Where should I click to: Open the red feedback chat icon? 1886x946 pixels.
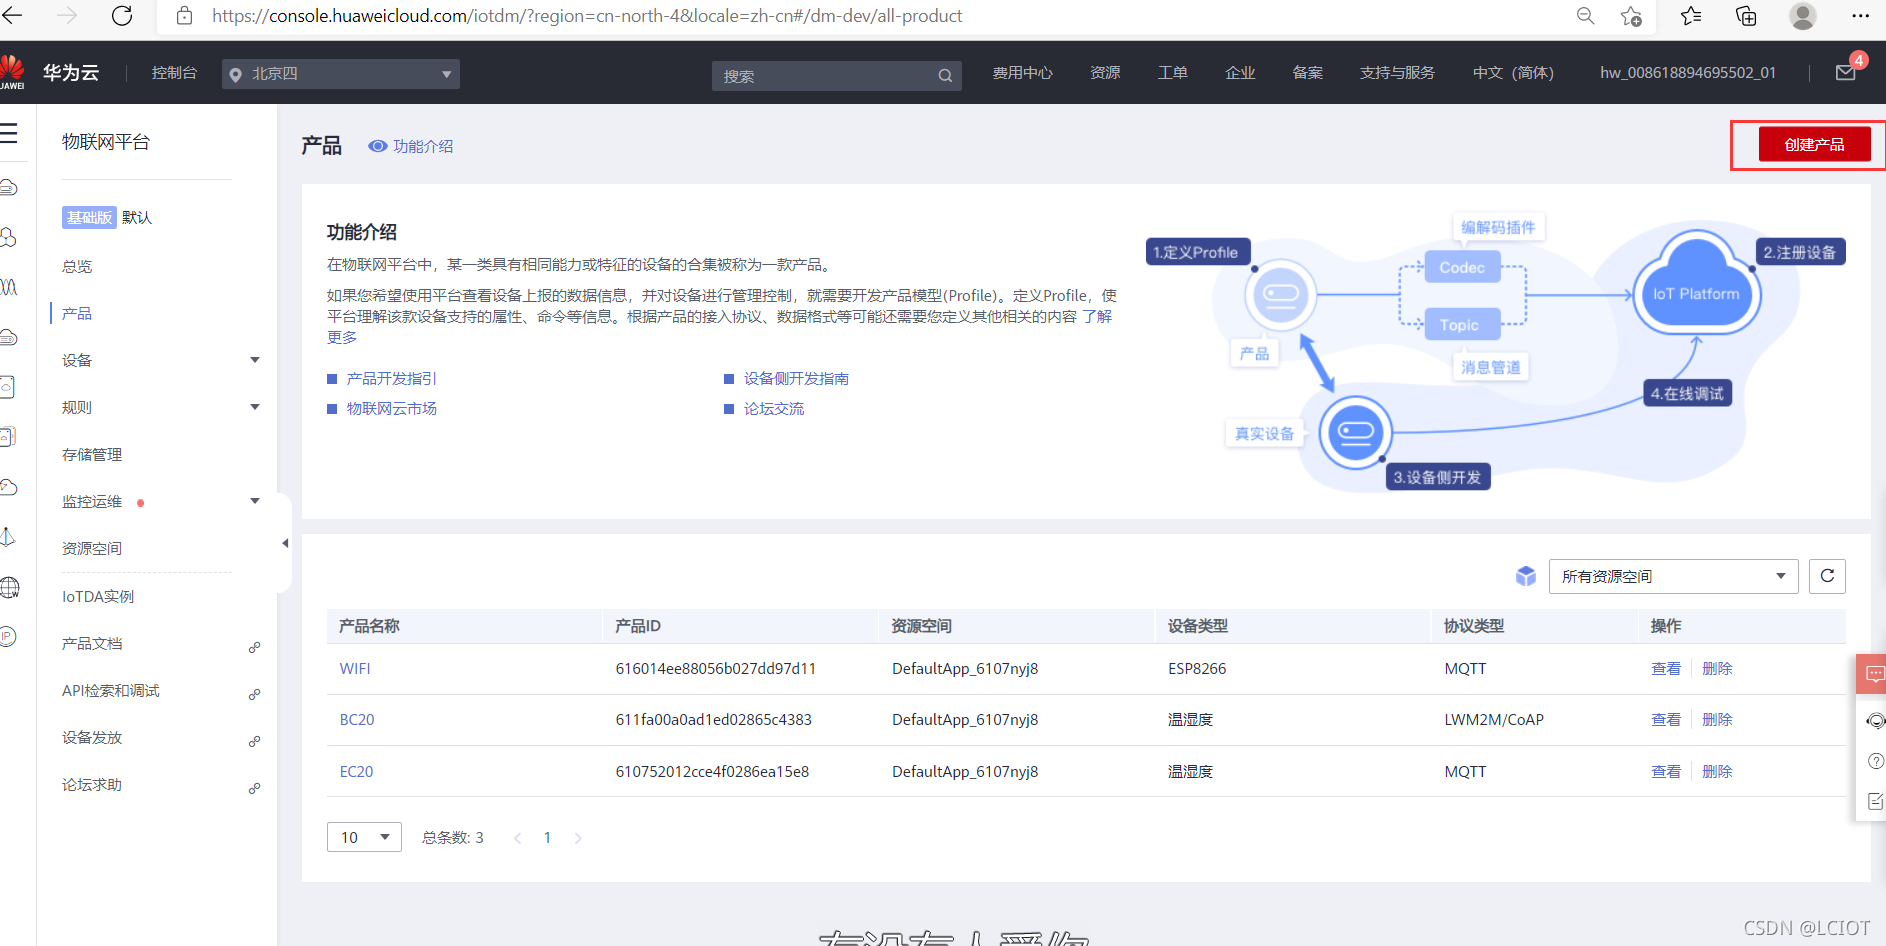(x=1873, y=674)
